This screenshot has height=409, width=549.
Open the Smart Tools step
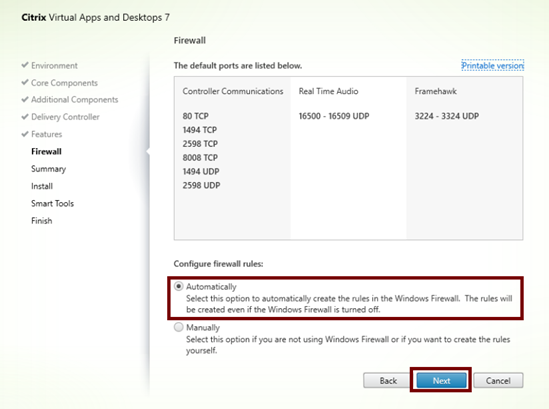coord(52,203)
